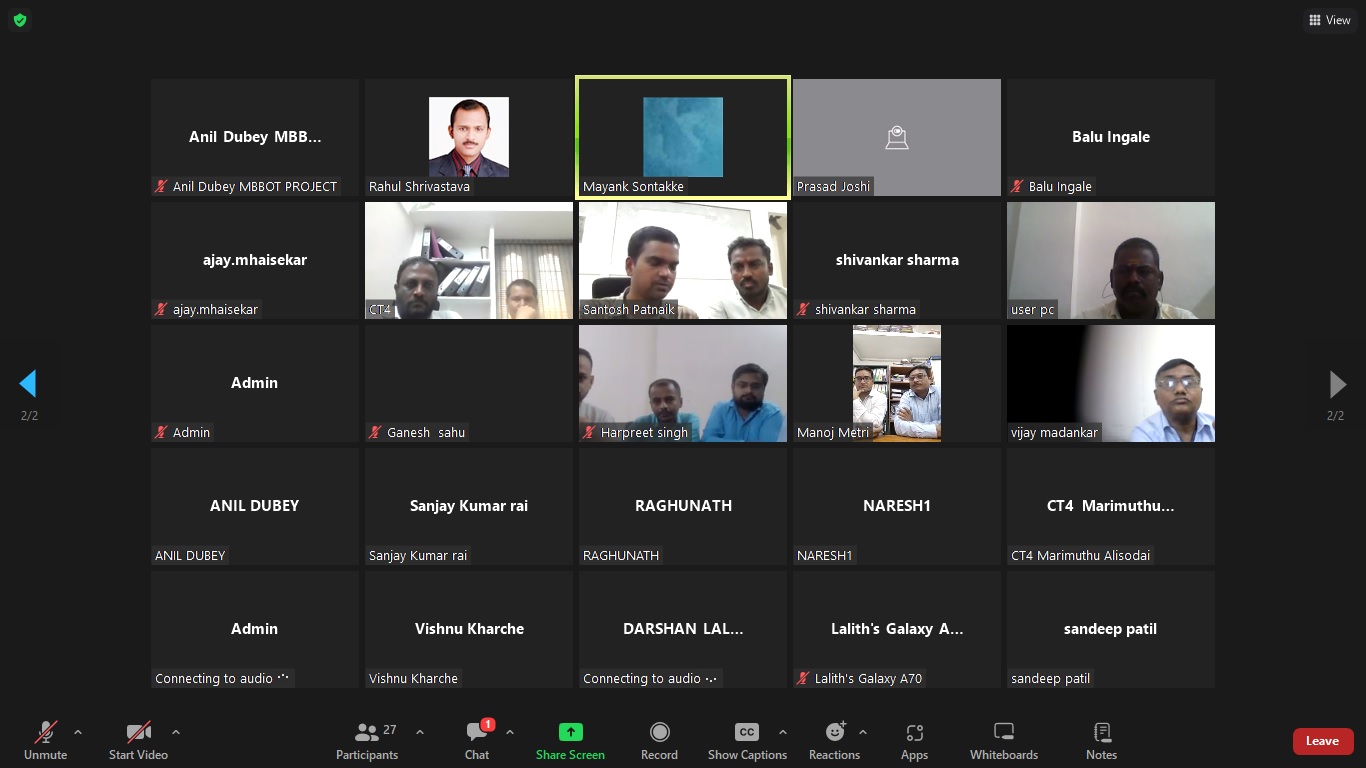This screenshot has height=768, width=1366.
Task: Expand caption options arrow beside Show Captions
Action: pos(783,732)
